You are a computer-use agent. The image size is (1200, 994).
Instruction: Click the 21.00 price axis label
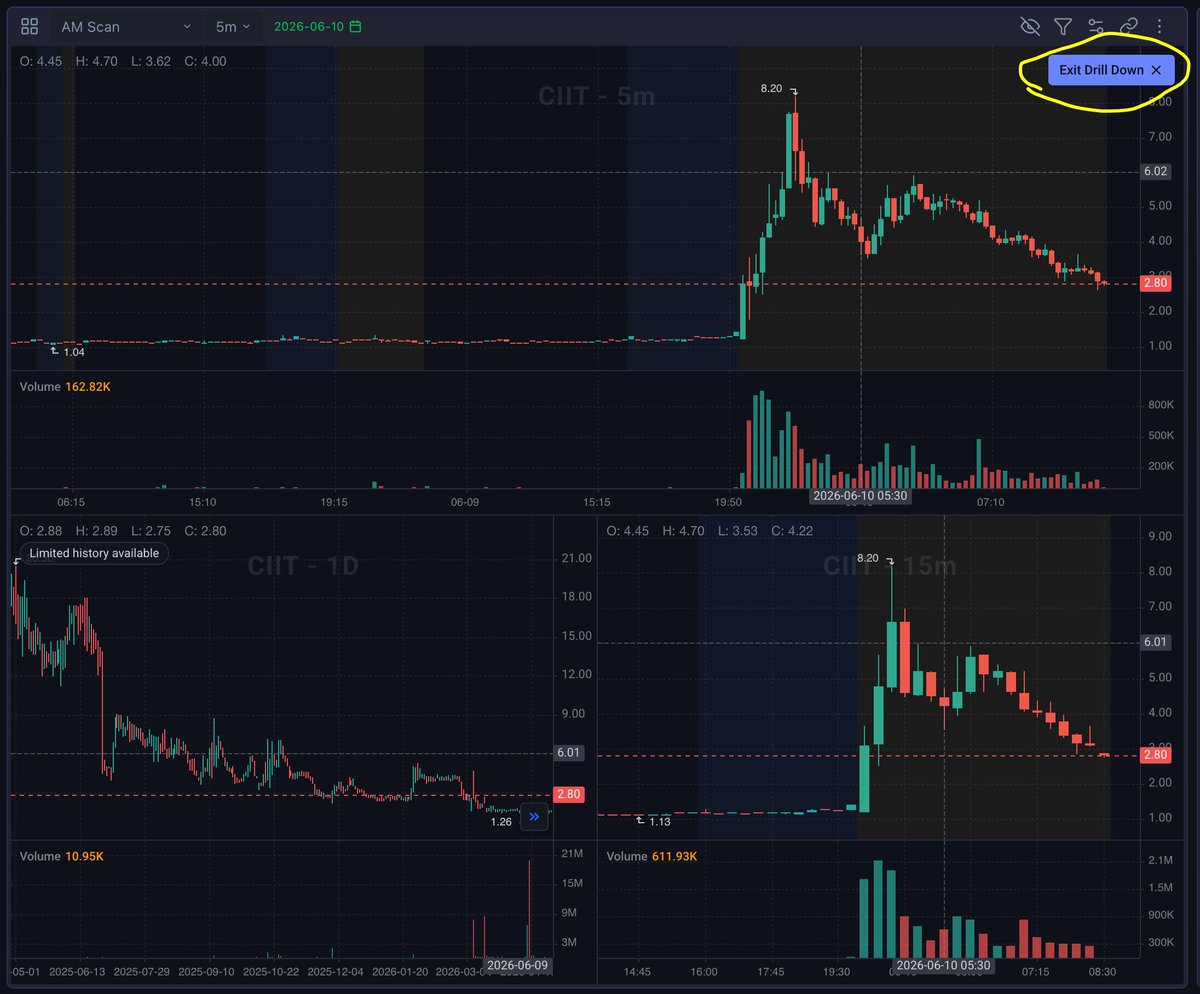(578, 558)
